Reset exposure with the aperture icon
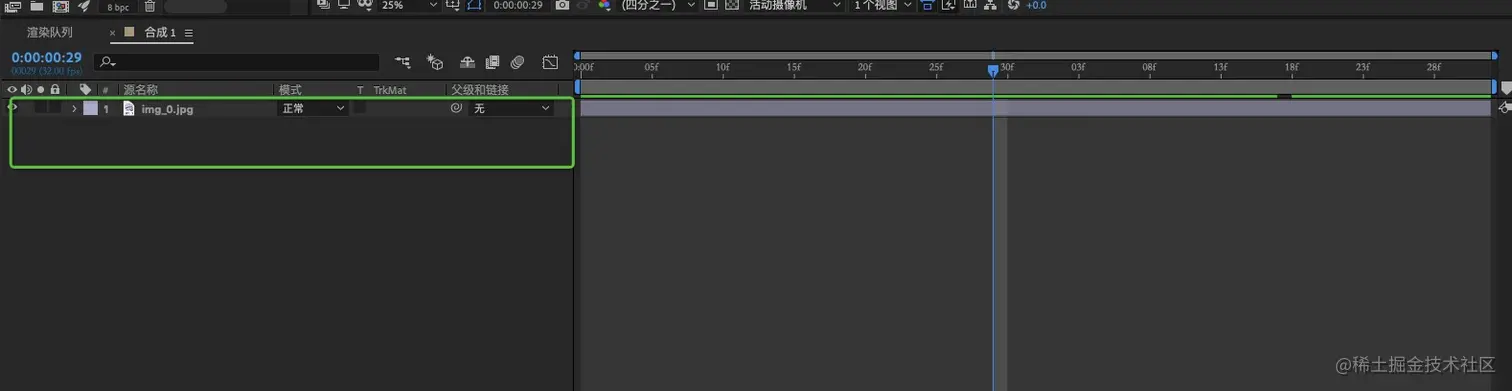This screenshot has height=391, width=1512. [x=1013, y=5]
